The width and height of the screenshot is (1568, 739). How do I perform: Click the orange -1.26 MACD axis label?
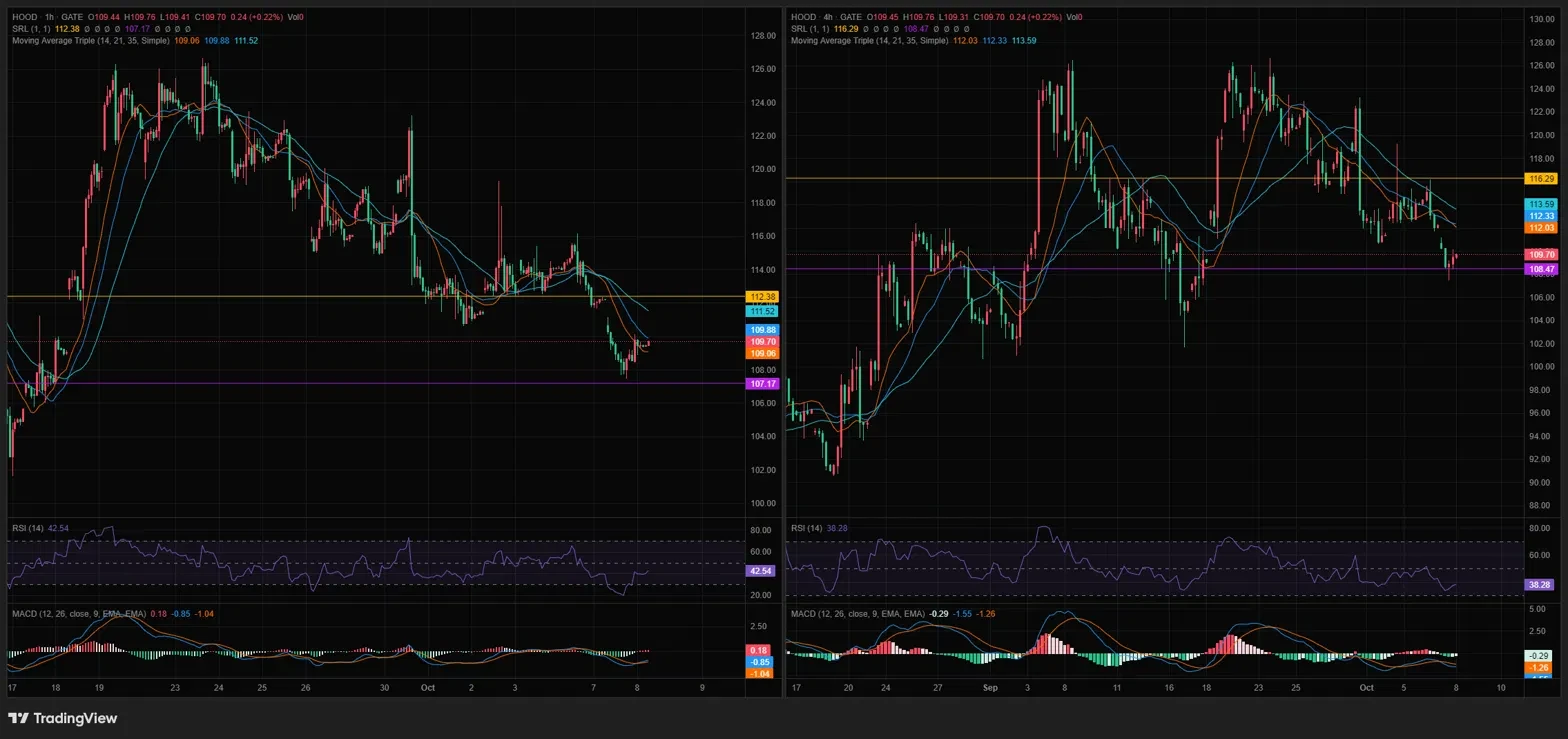point(1539,667)
